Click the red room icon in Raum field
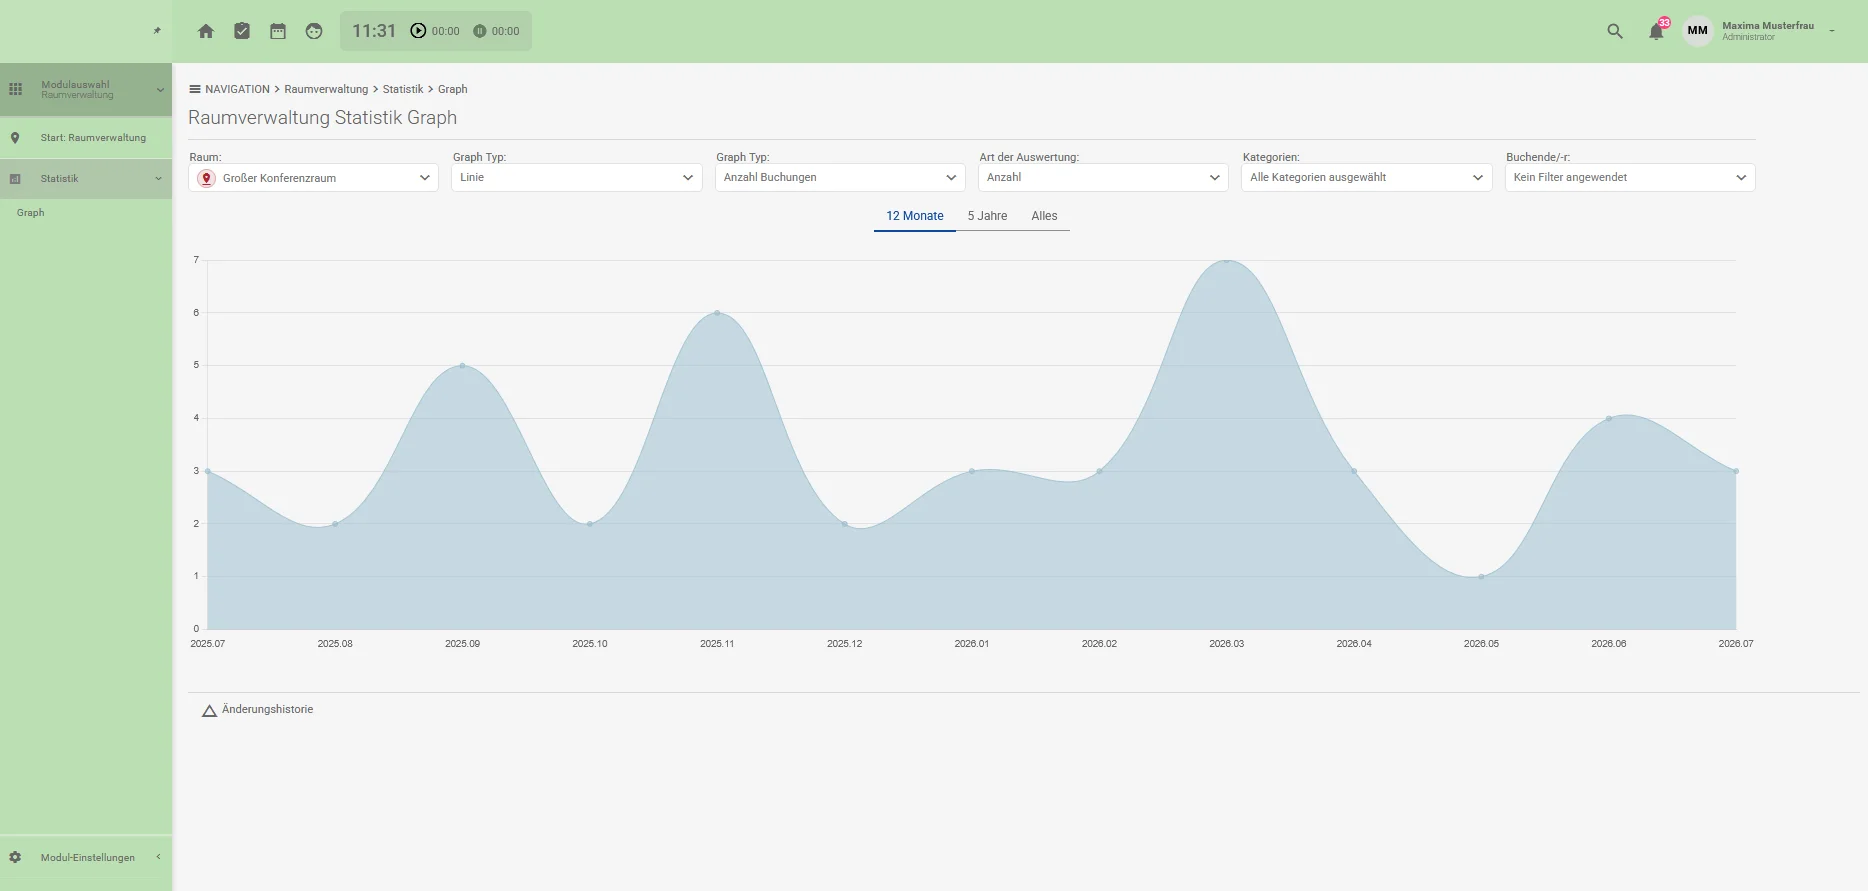 point(207,178)
